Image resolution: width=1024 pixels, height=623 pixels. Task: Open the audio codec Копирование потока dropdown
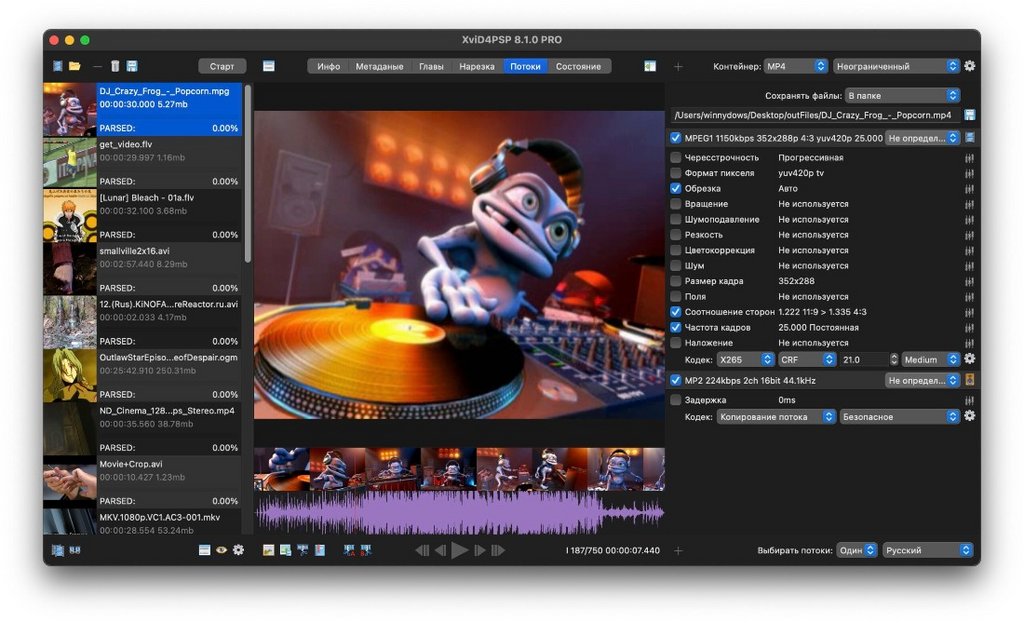[x=776, y=416]
